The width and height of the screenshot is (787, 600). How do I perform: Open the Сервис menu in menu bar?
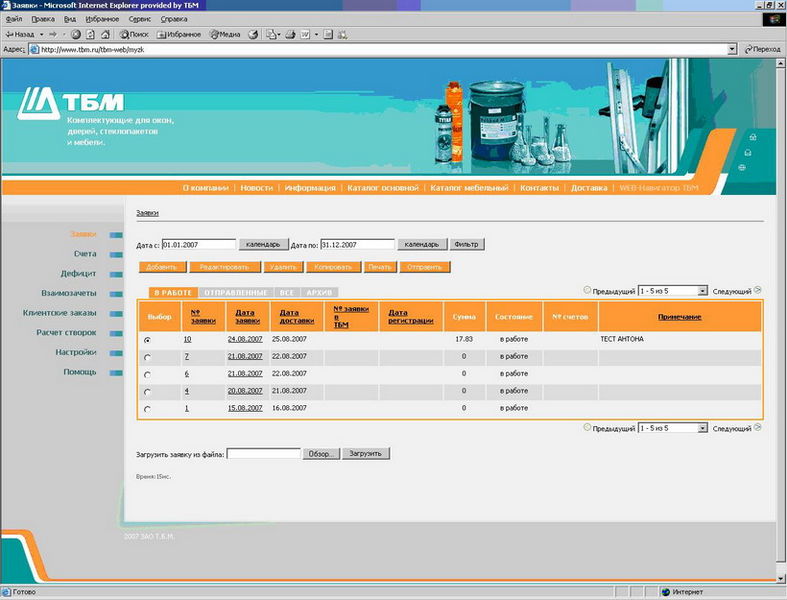pos(141,19)
